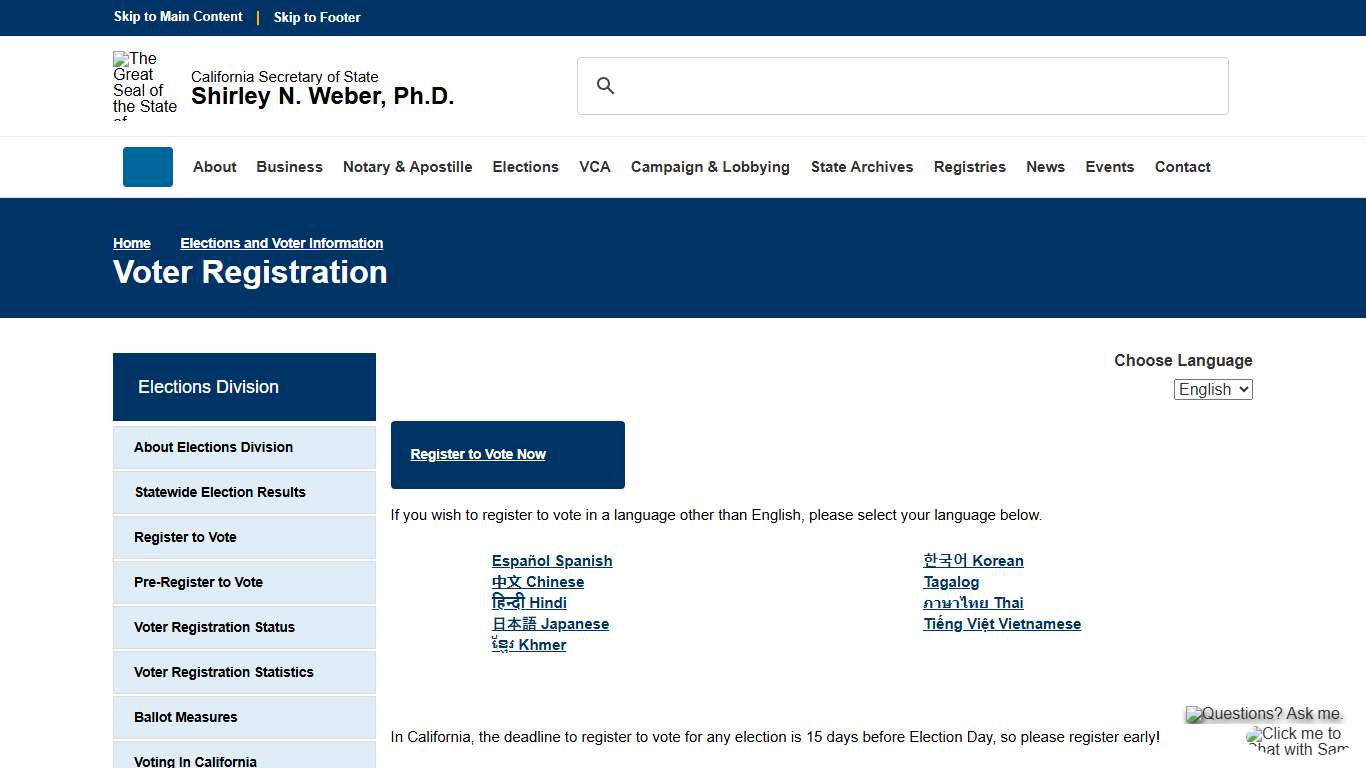The height and width of the screenshot is (768, 1366).
Task: Click the Questions? Ask me bubble
Action: [1264, 713]
